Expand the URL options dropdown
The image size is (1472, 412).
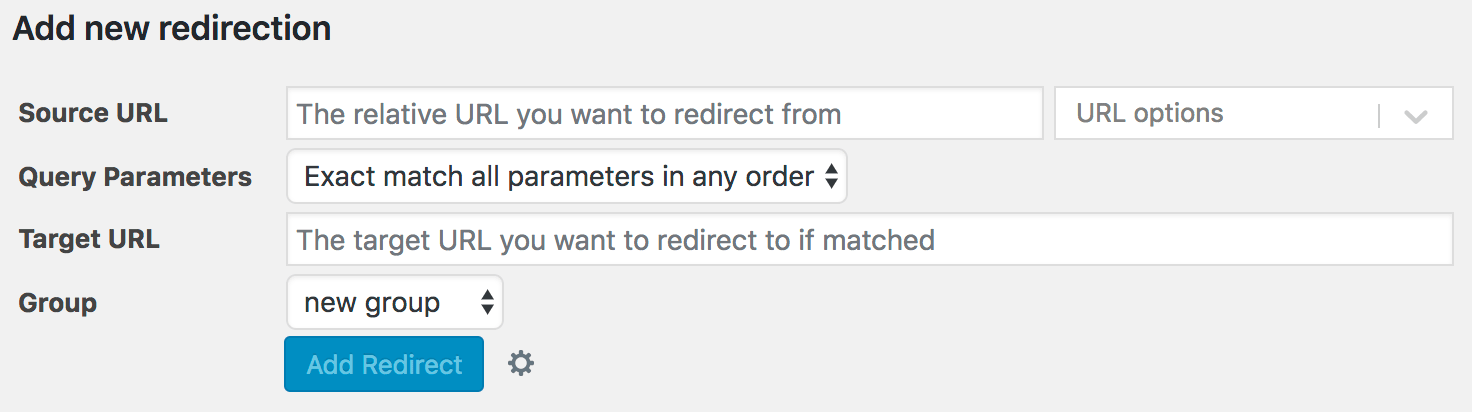(x=1253, y=114)
